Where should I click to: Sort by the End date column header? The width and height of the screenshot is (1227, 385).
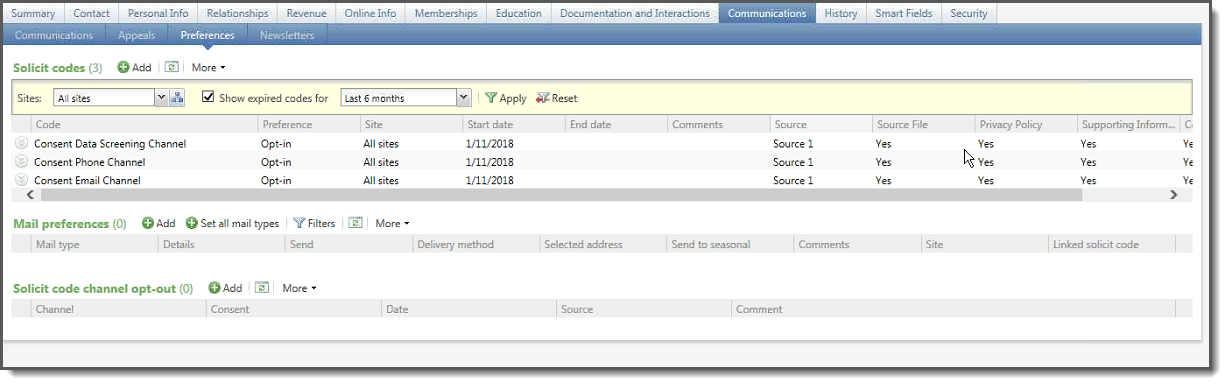pyautogui.click(x=615, y=124)
